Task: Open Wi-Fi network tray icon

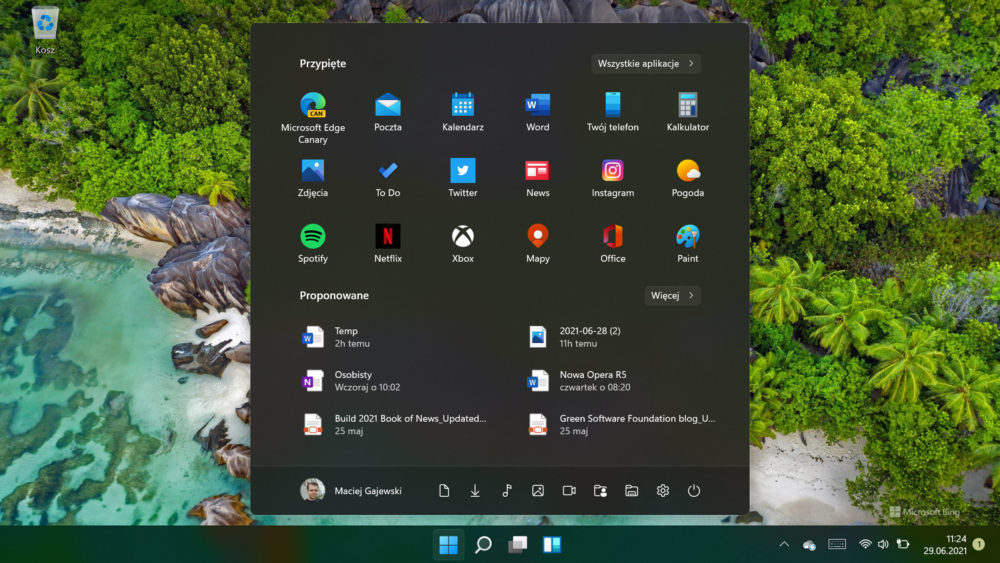Action: pos(865,544)
